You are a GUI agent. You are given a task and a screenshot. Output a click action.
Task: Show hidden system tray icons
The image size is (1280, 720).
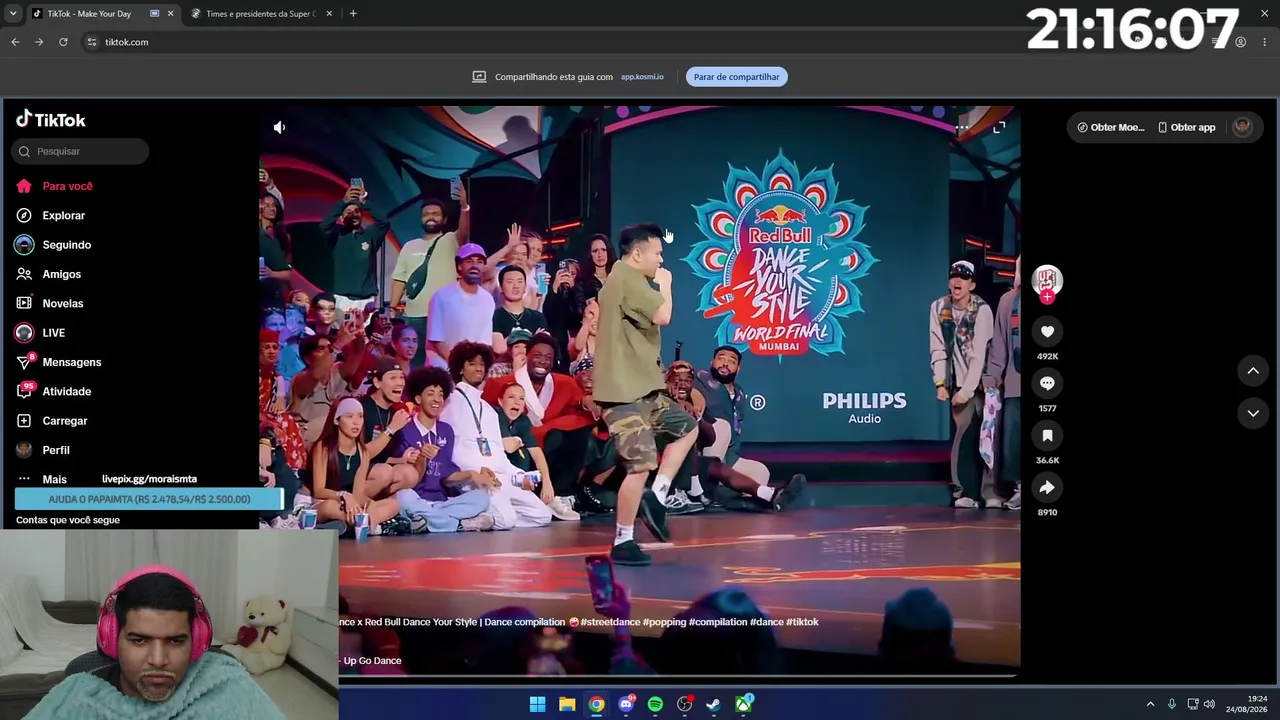[x=1150, y=705]
